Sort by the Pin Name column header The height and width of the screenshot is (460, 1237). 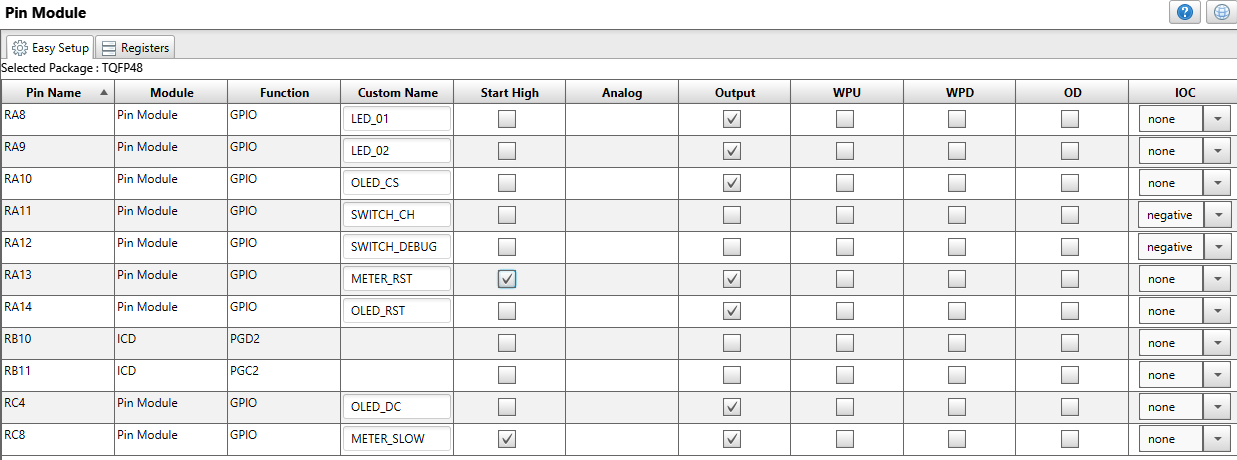coord(57,93)
